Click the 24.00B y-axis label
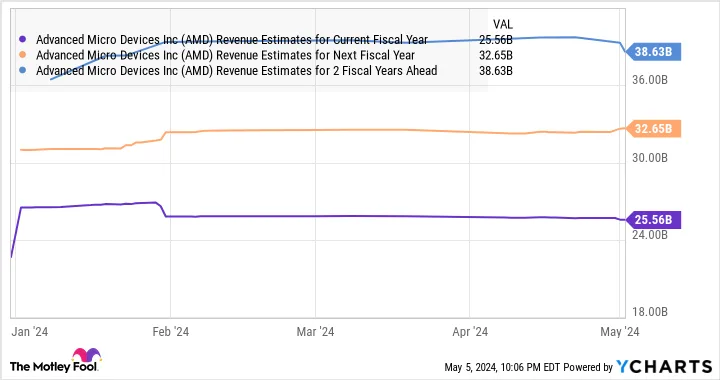 650,235
